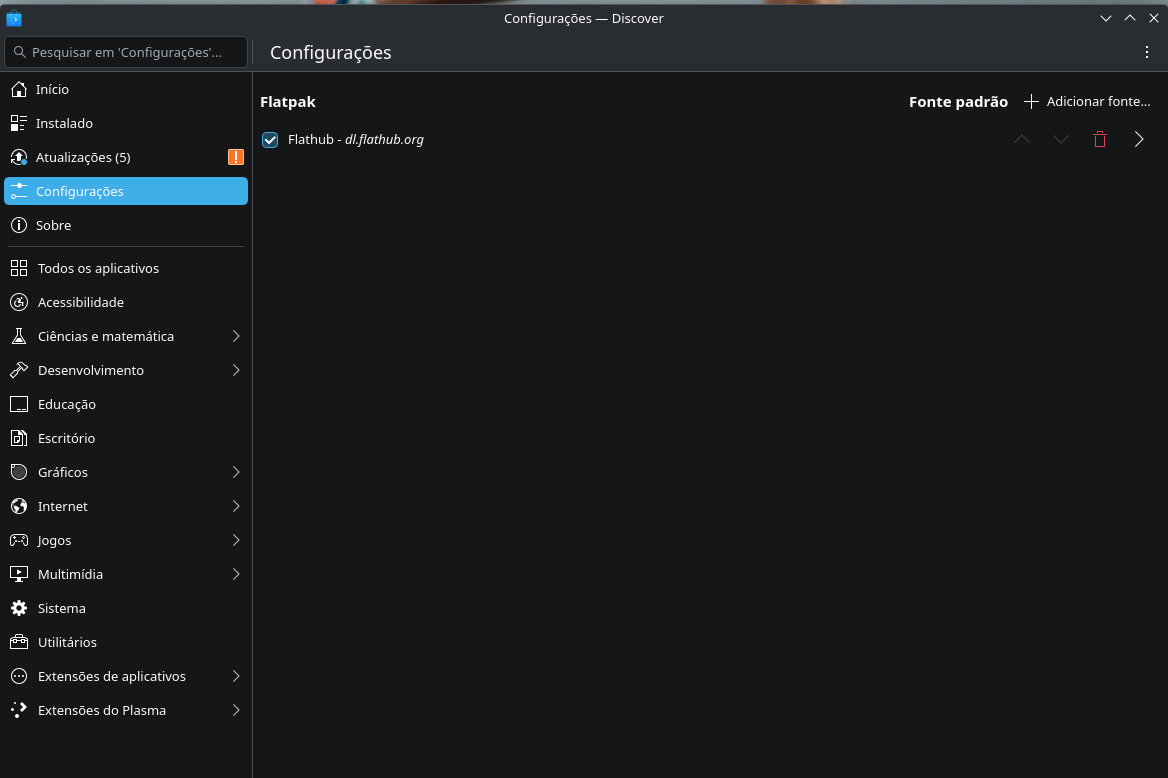Open Extensões do Plasma category
The width and height of the screenshot is (1168, 778).
(102, 710)
